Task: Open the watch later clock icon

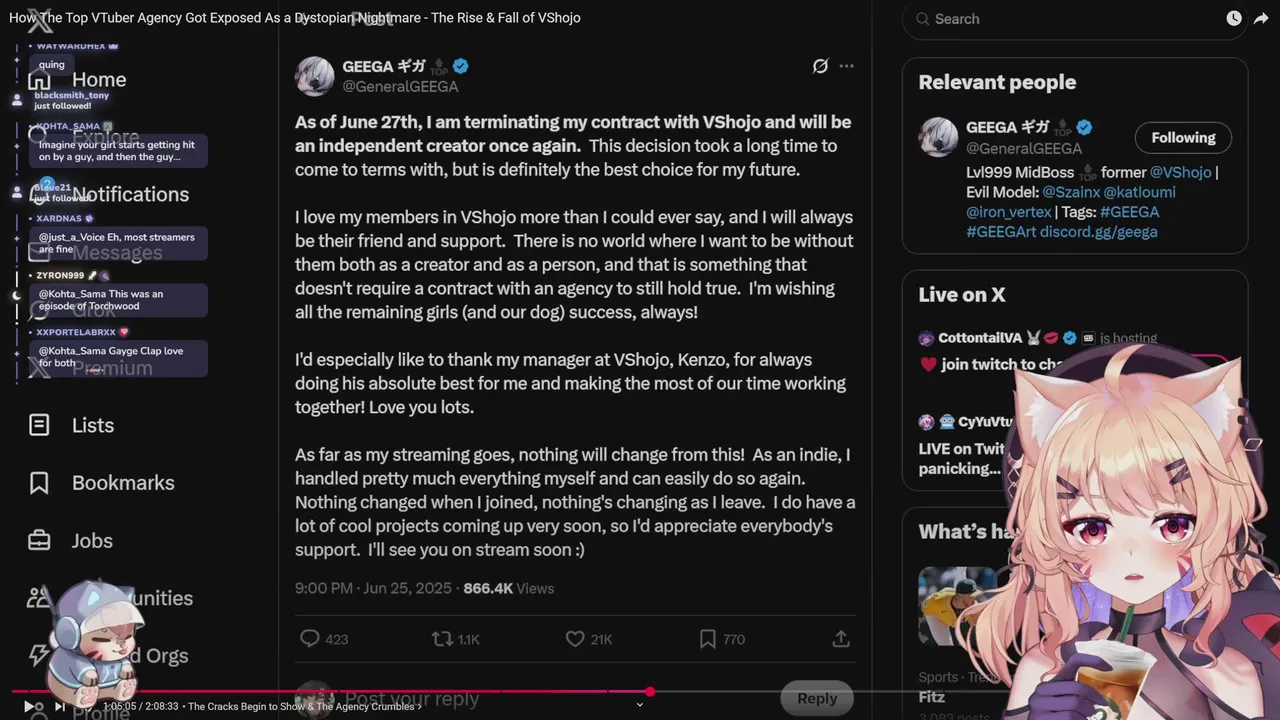Action: [x=1234, y=18]
